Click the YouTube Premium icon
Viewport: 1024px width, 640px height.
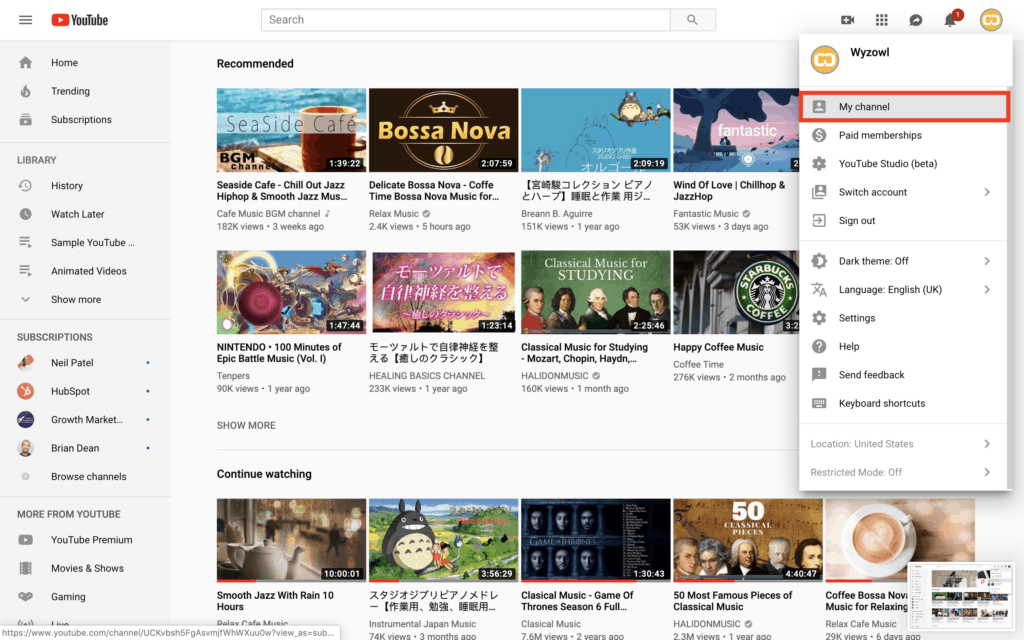pos(25,540)
